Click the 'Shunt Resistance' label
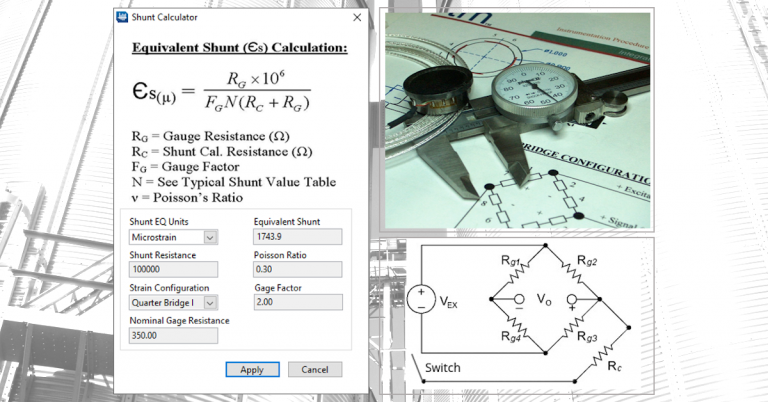The image size is (768, 402). point(163,255)
